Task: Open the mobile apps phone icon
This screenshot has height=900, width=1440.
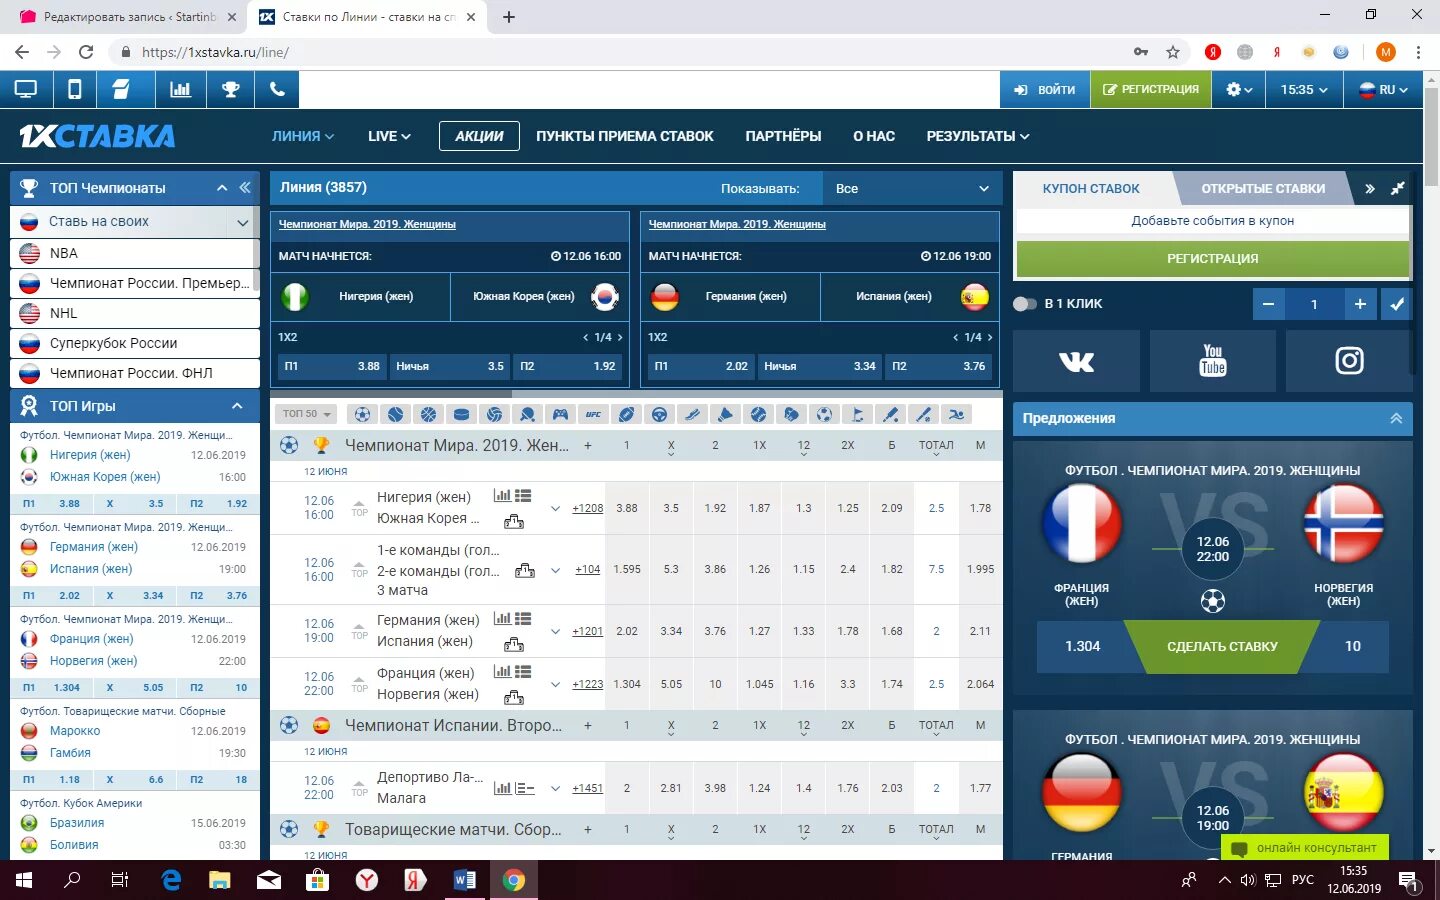Action: [75, 89]
